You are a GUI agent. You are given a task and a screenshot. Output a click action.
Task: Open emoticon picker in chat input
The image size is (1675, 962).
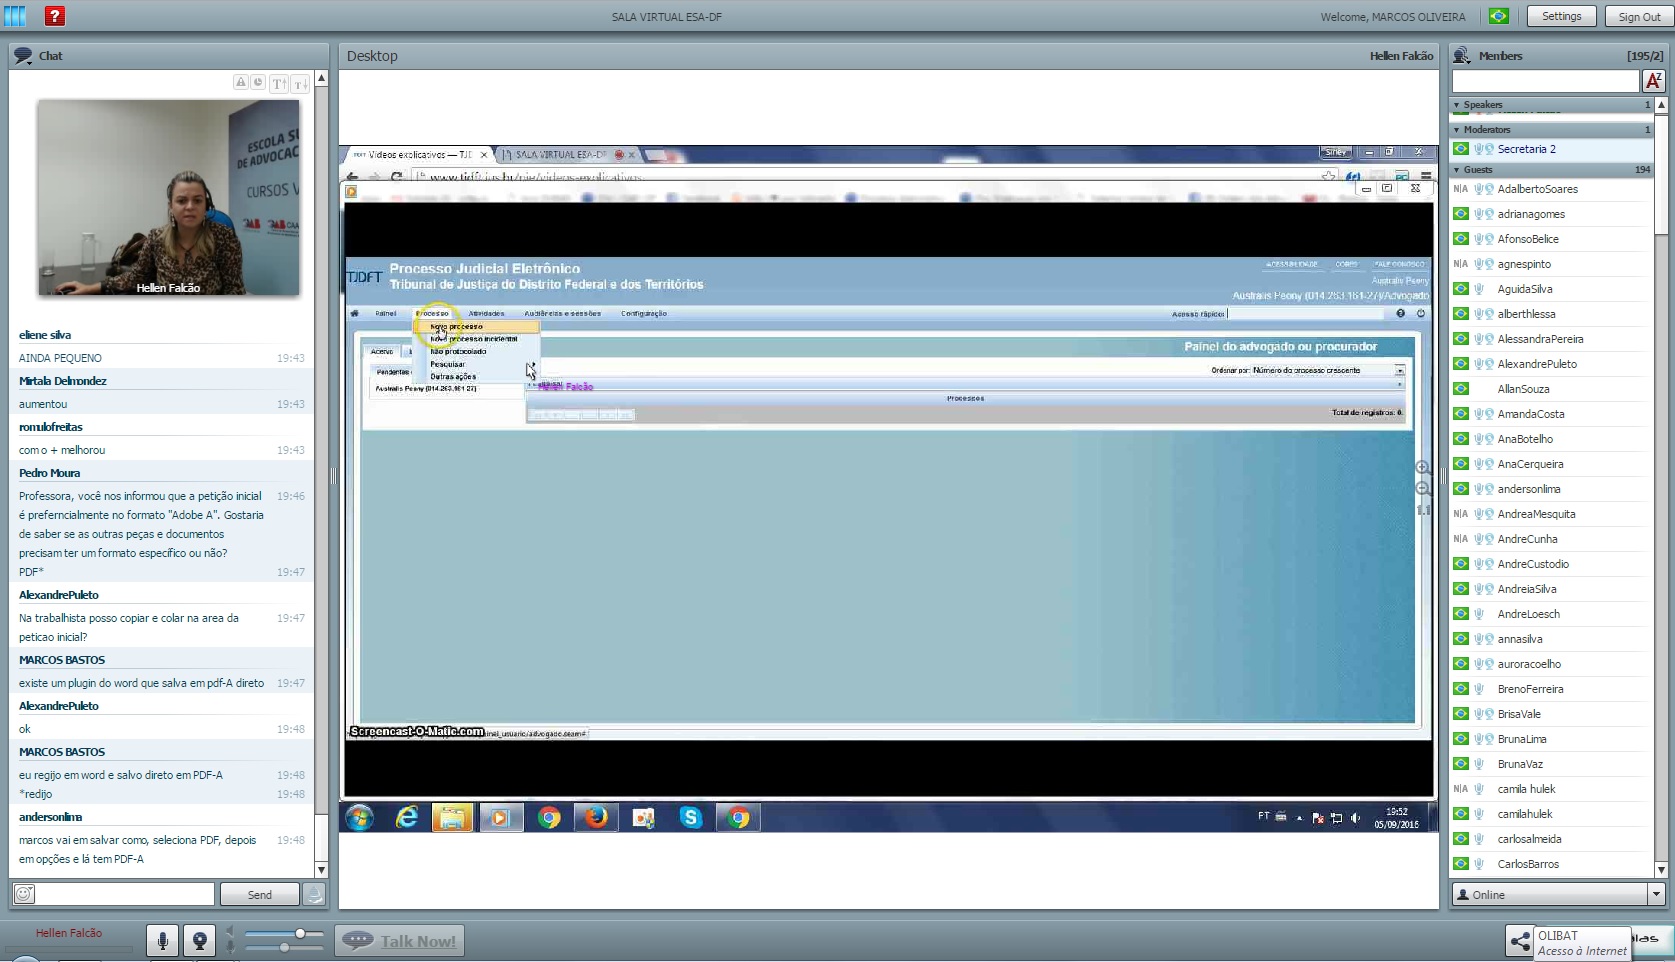coord(24,894)
